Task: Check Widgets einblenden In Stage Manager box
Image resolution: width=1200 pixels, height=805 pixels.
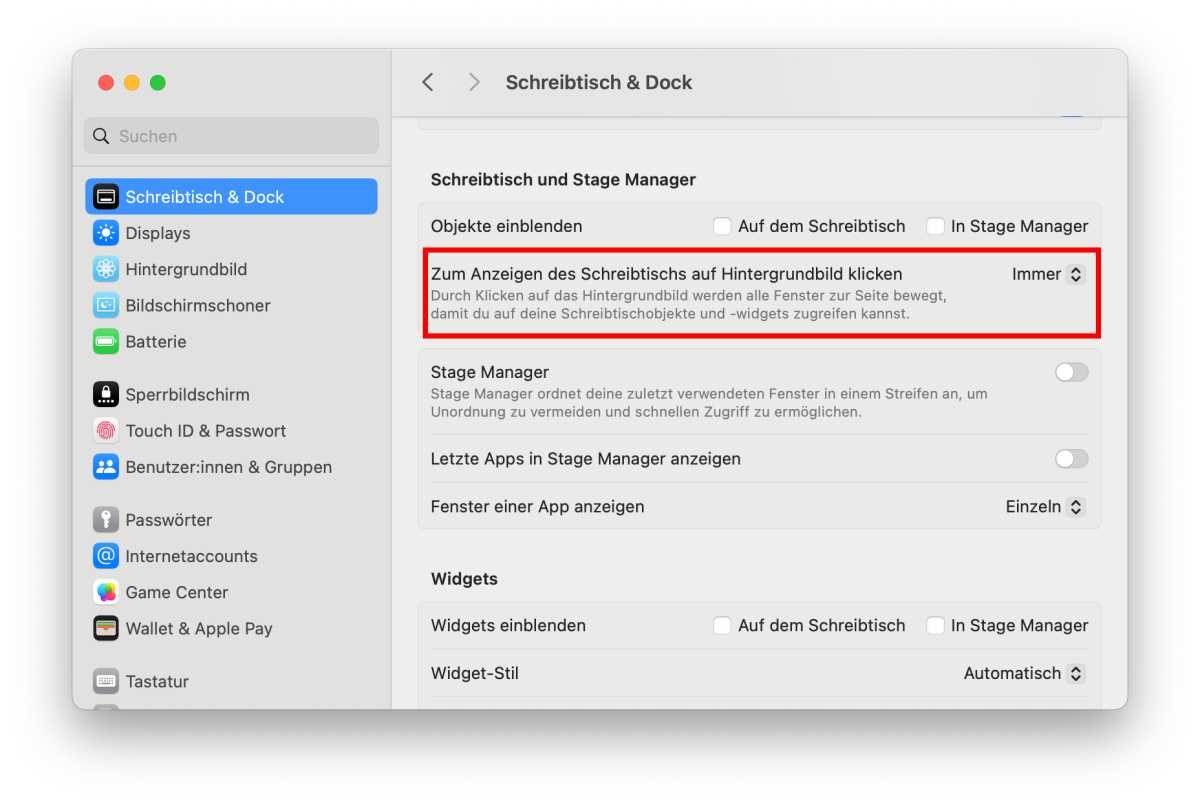Action: coord(935,625)
